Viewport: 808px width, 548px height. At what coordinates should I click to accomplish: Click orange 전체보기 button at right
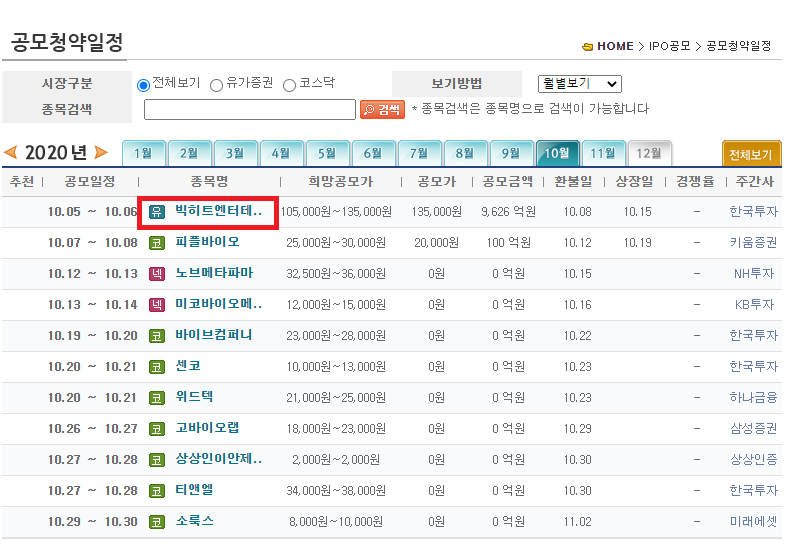[751, 154]
